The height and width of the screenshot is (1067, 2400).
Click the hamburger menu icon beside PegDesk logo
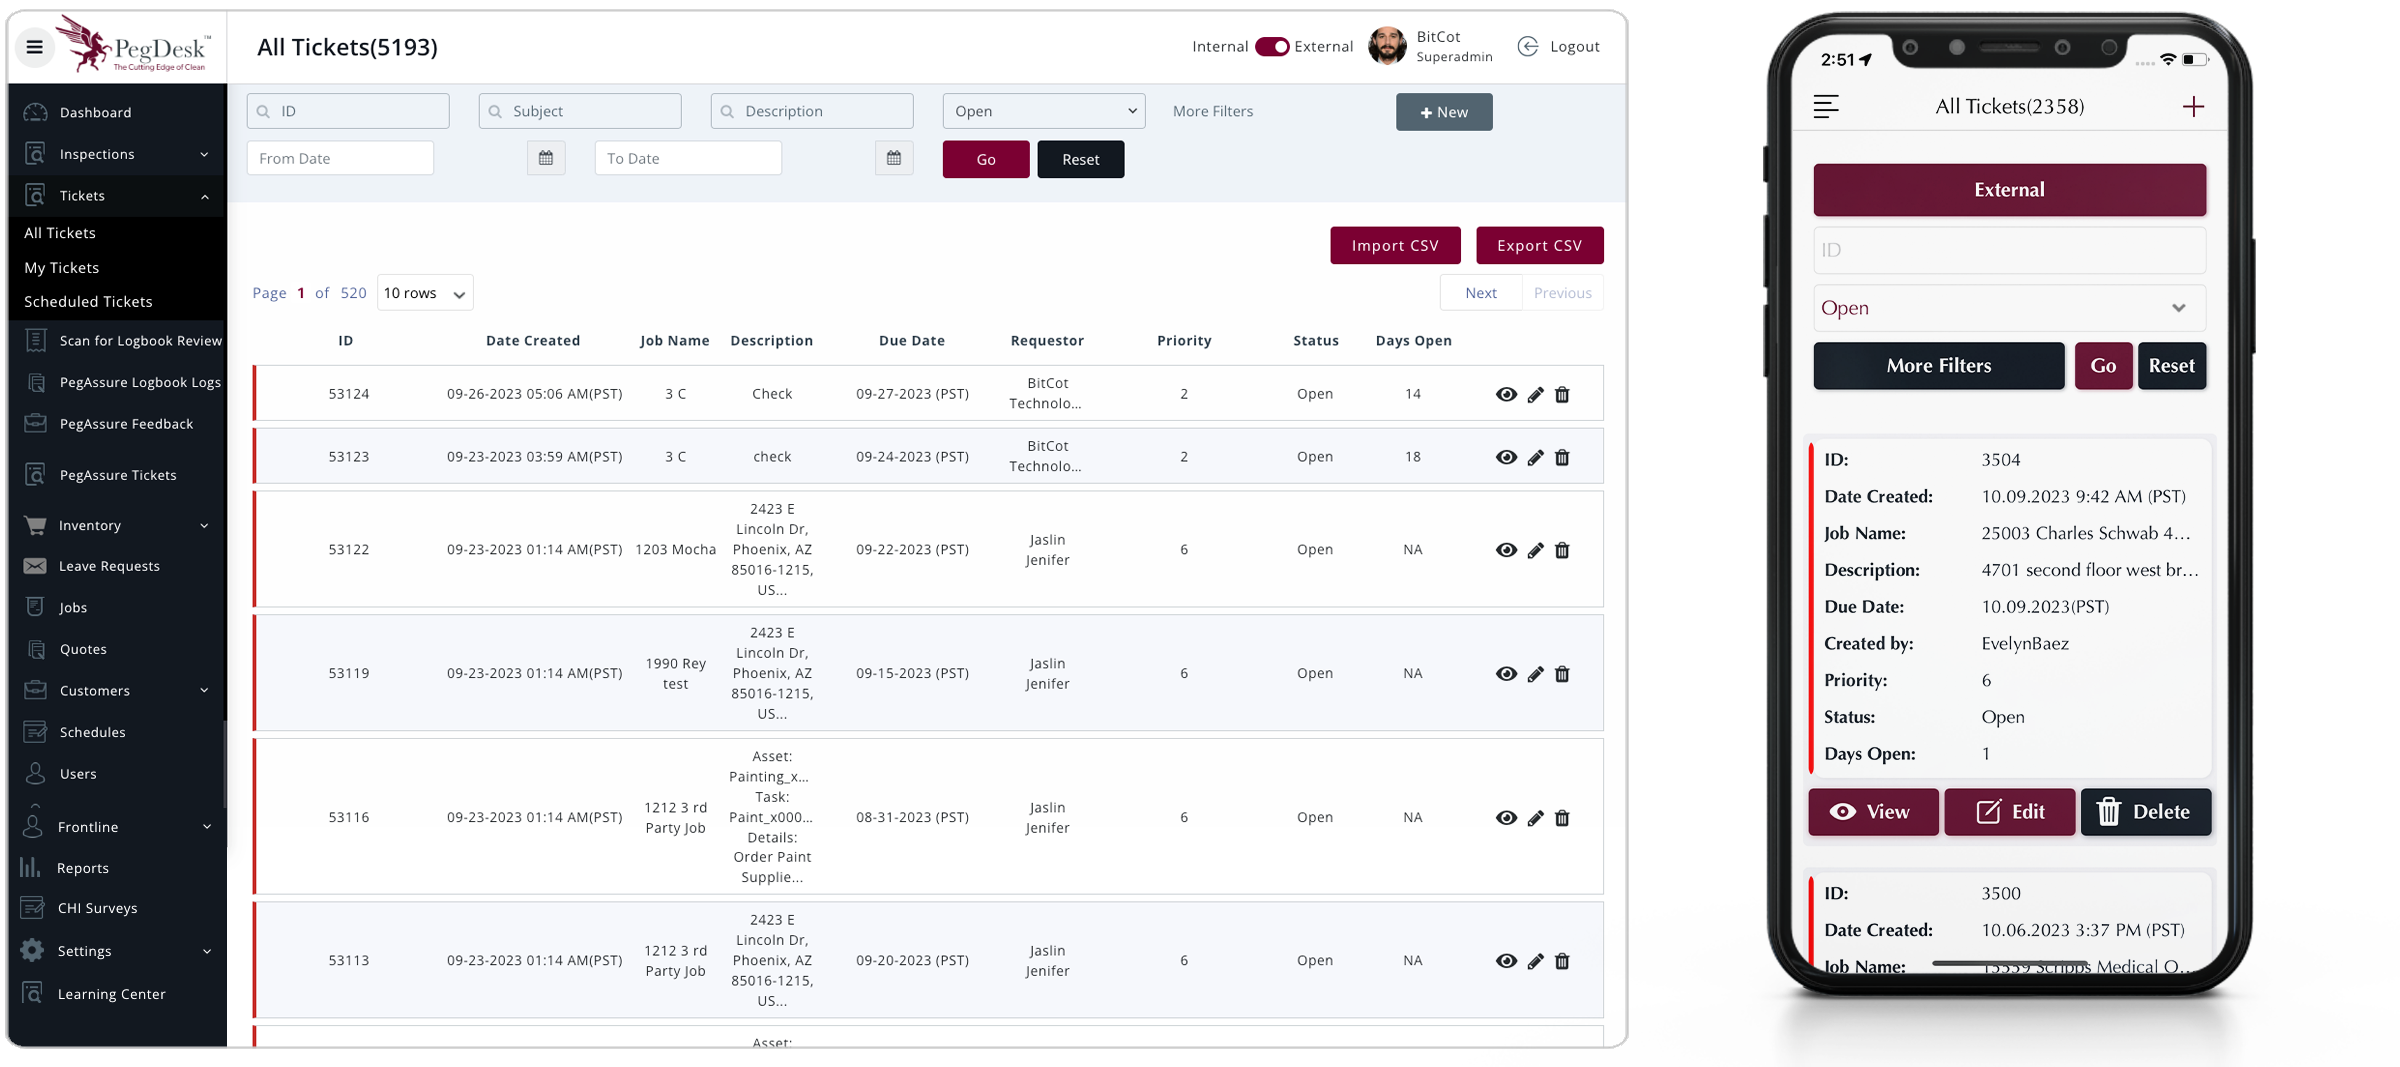tap(34, 47)
